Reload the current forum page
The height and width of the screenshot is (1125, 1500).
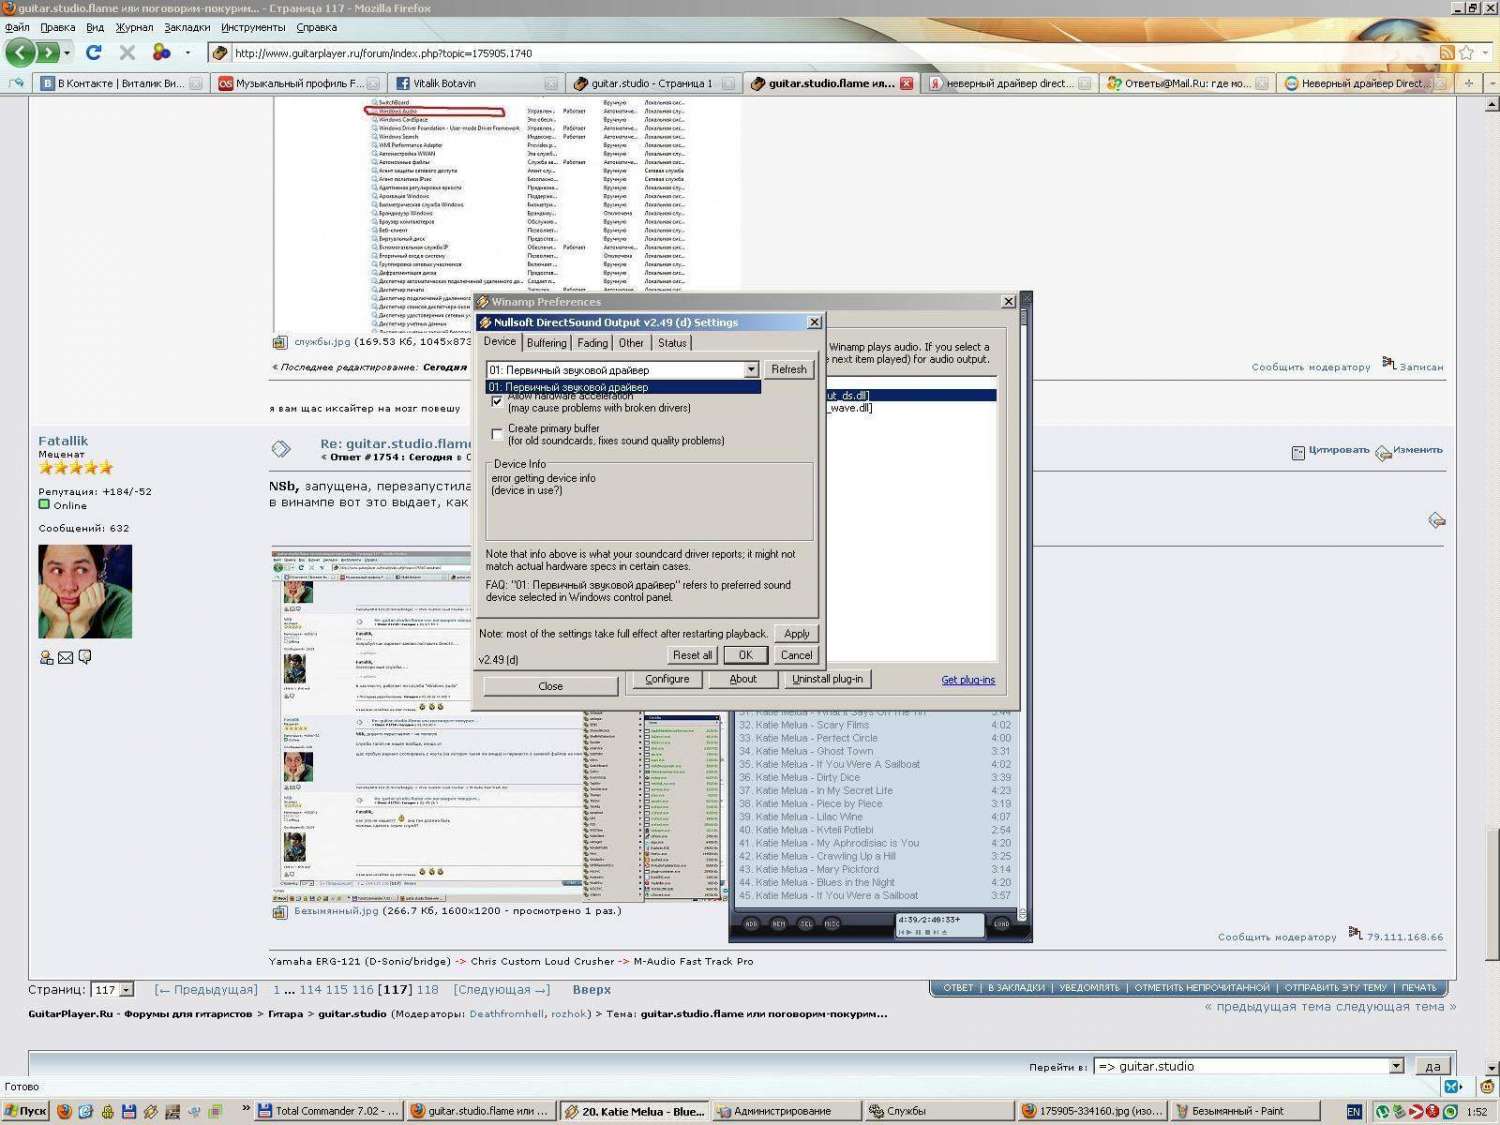click(x=94, y=52)
